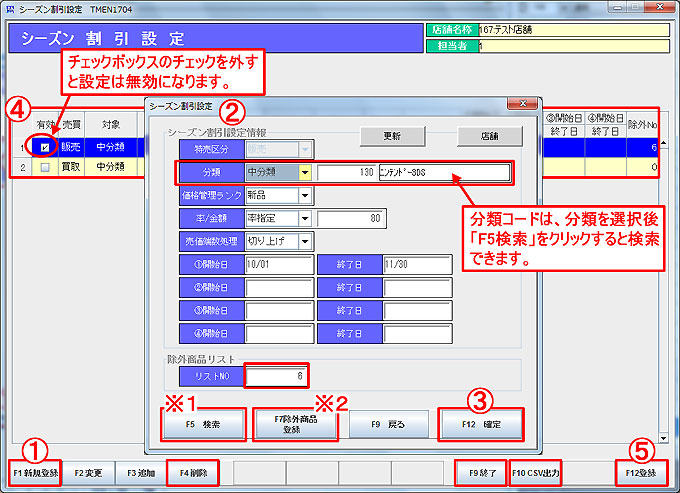Expand the 価格管理ランク dropdown showing 新品
This screenshot has height=493, width=680.
[x=305, y=196]
